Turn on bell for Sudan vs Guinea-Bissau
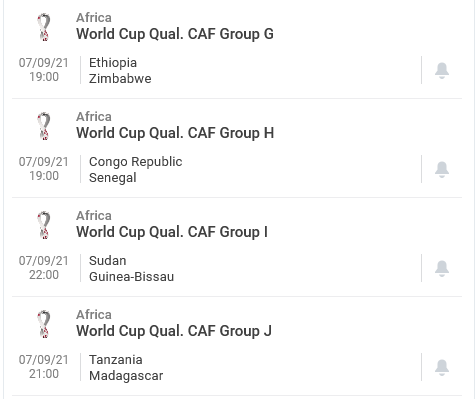This screenshot has height=399, width=475. (442, 268)
